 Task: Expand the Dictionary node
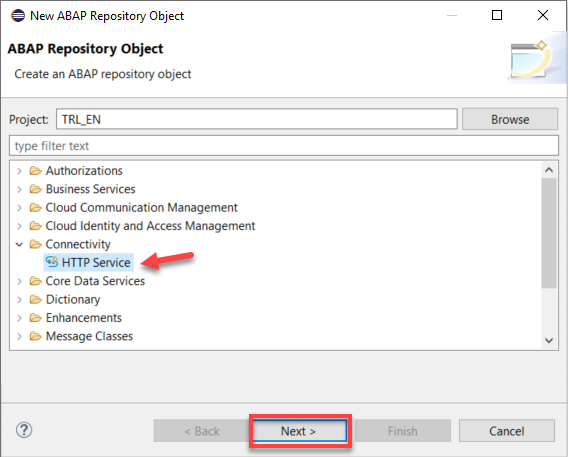click(20, 300)
